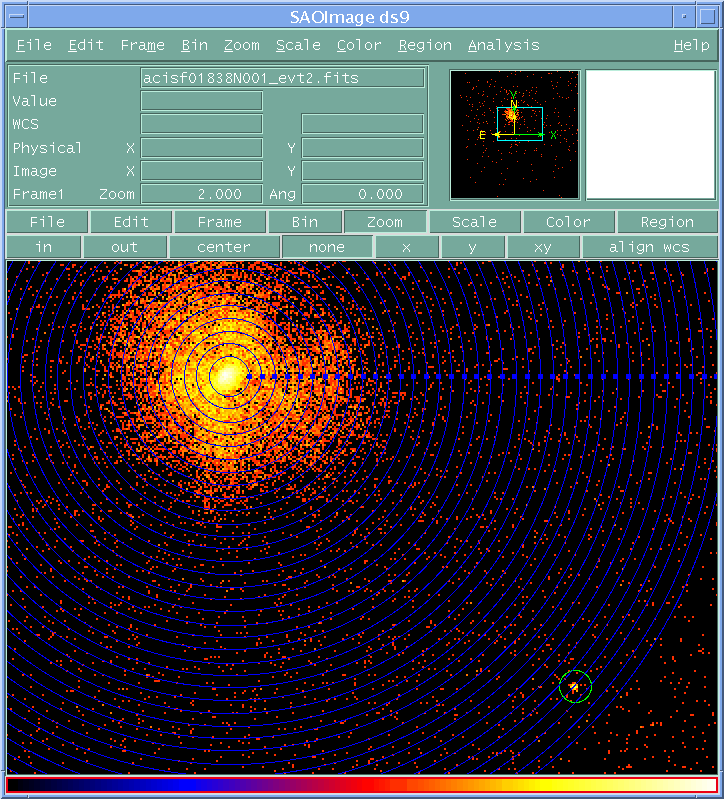The width and height of the screenshot is (724, 799).
Task: Click the color bar below the image
Action: click(361, 785)
